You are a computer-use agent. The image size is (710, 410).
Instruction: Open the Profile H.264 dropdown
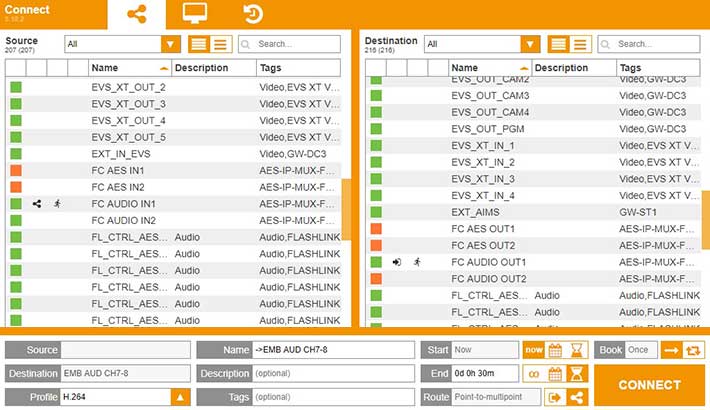point(181,397)
